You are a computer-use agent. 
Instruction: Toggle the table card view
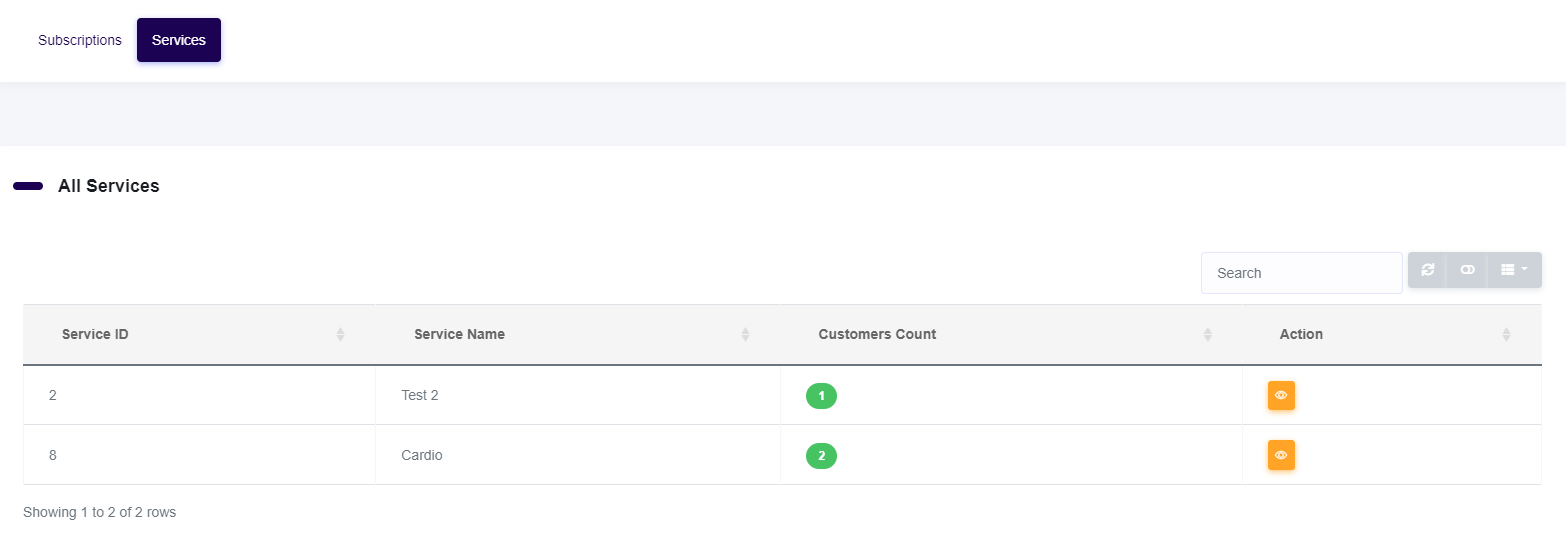pos(1467,270)
